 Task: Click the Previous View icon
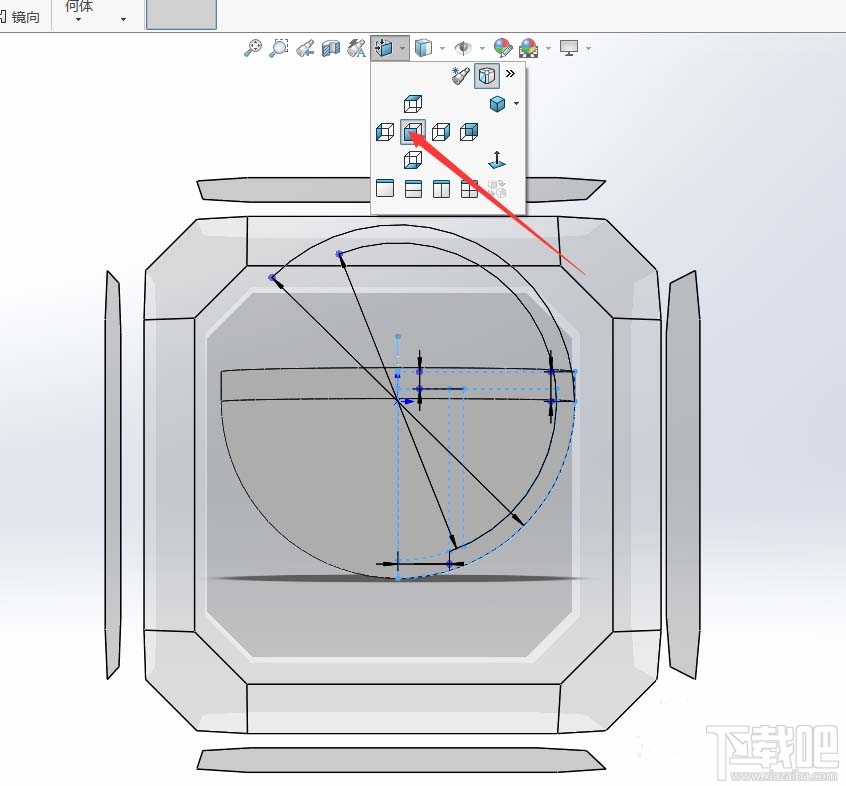pyautogui.click(x=306, y=47)
